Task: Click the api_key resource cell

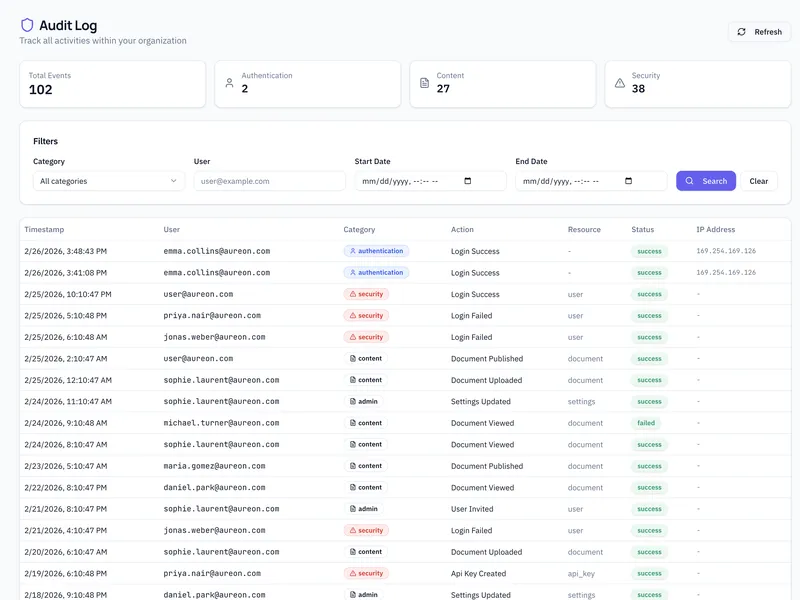Action: (x=581, y=573)
